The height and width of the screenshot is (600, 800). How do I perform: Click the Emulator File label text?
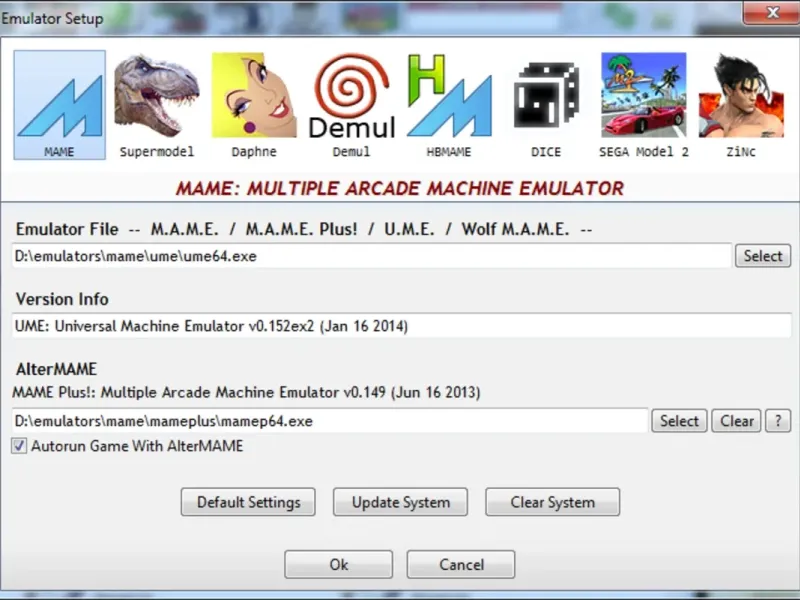click(x=67, y=229)
